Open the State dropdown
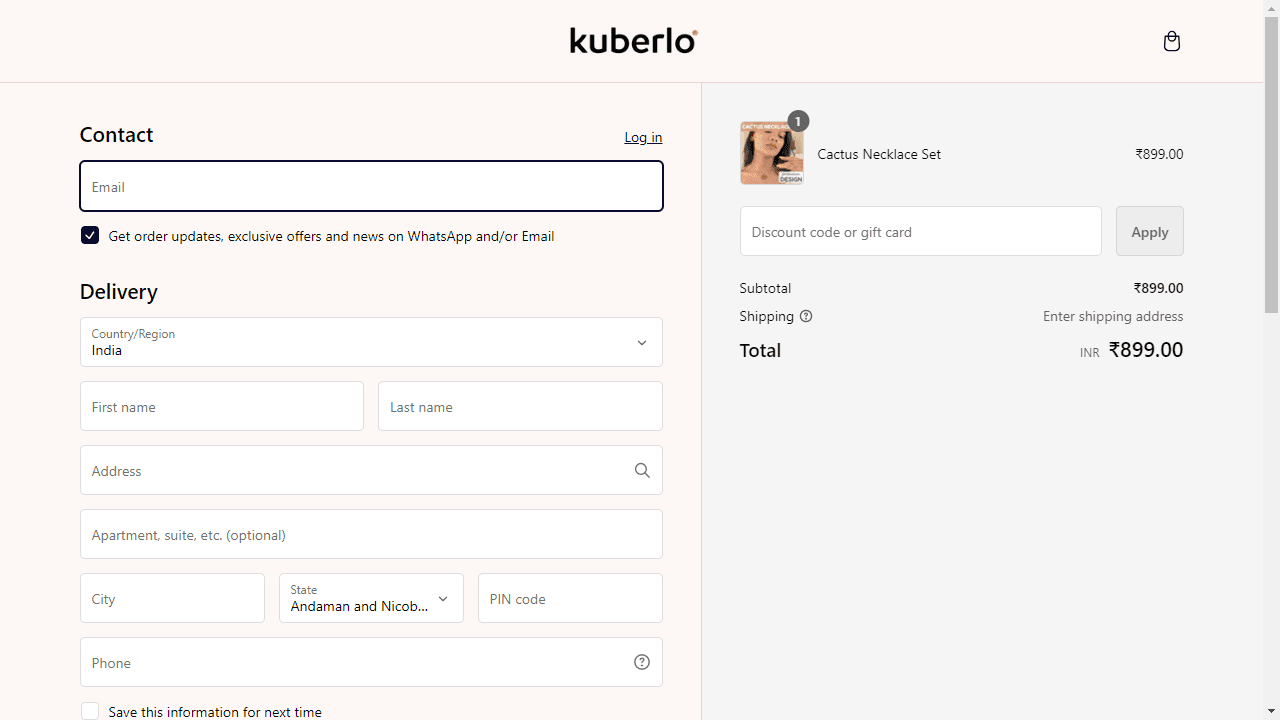This screenshot has width=1280, height=720. coord(371,598)
